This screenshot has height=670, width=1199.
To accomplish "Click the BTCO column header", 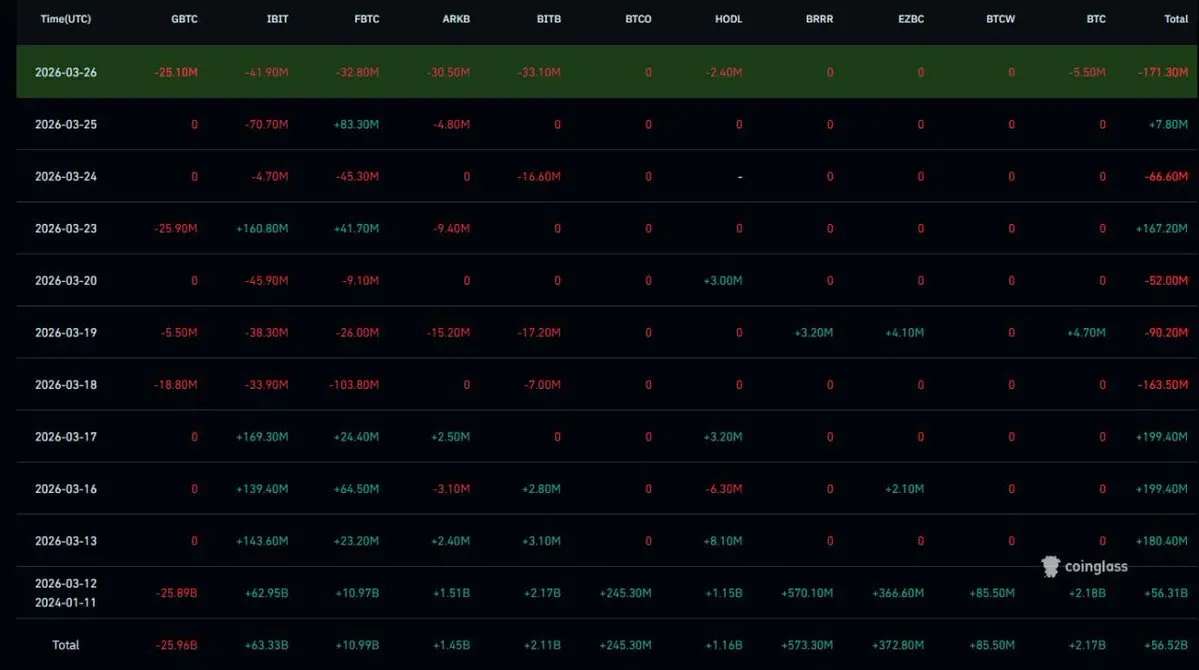I will [638, 19].
